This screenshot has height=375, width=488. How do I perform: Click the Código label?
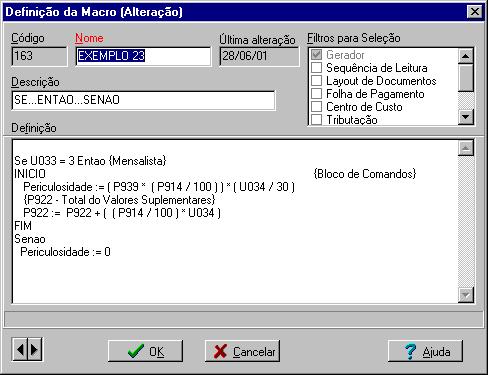click(28, 38)
